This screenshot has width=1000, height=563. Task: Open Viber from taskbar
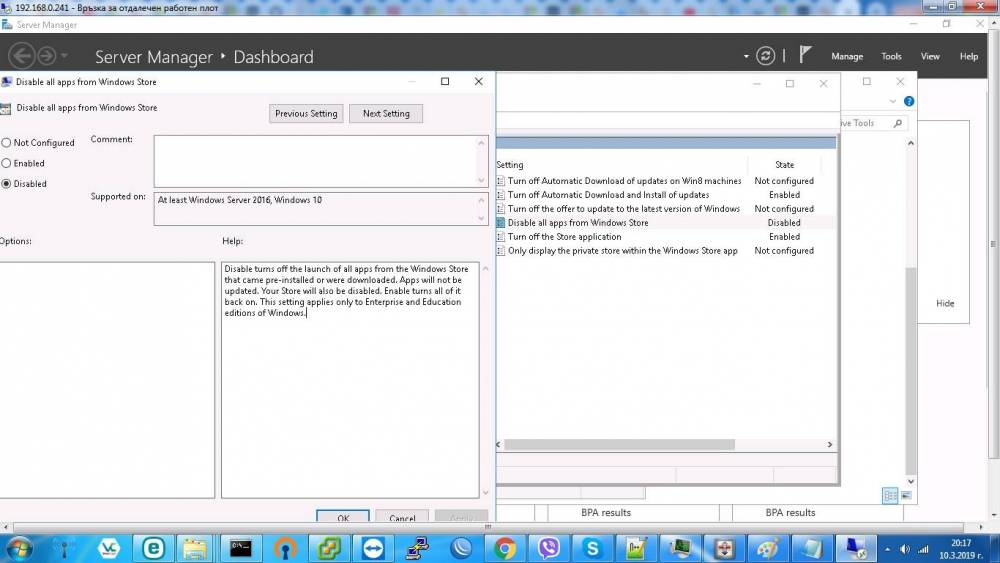pyautogui.click(x=548, y=548)
